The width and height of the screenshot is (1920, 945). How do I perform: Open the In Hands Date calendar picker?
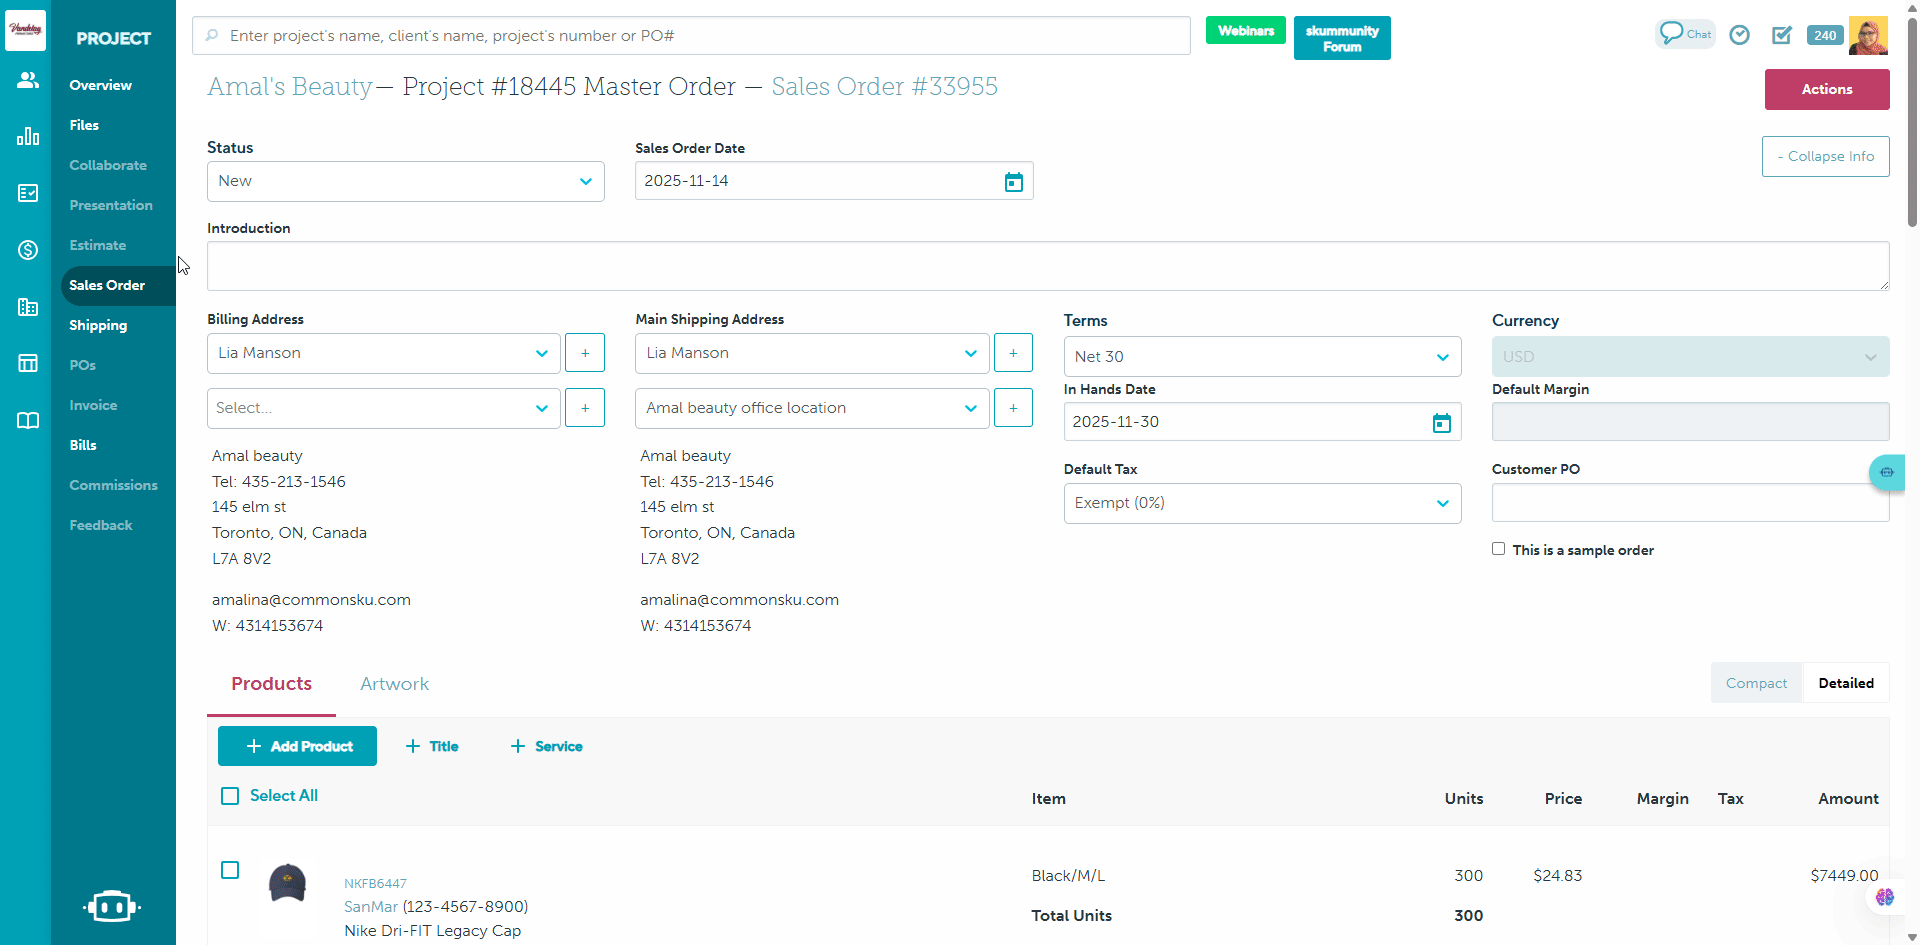click(x=1441, y=423)
